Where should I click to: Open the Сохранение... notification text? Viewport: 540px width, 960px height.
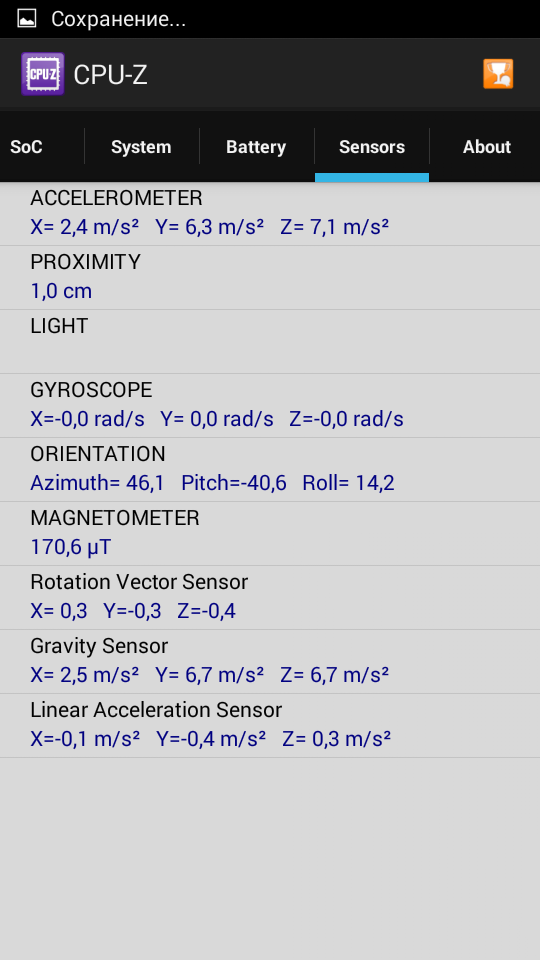coord(118,19)
